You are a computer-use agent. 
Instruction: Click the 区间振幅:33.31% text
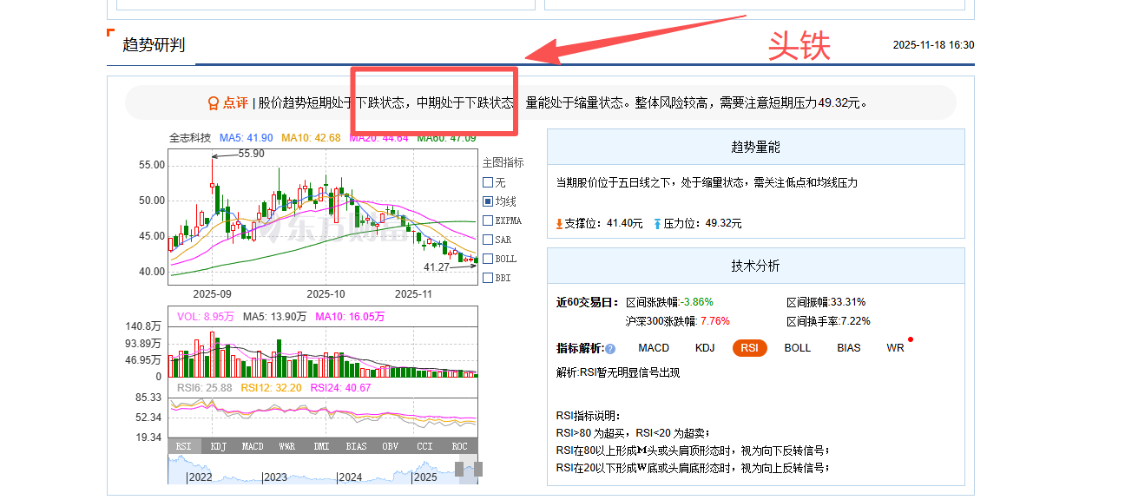(826, 302)
